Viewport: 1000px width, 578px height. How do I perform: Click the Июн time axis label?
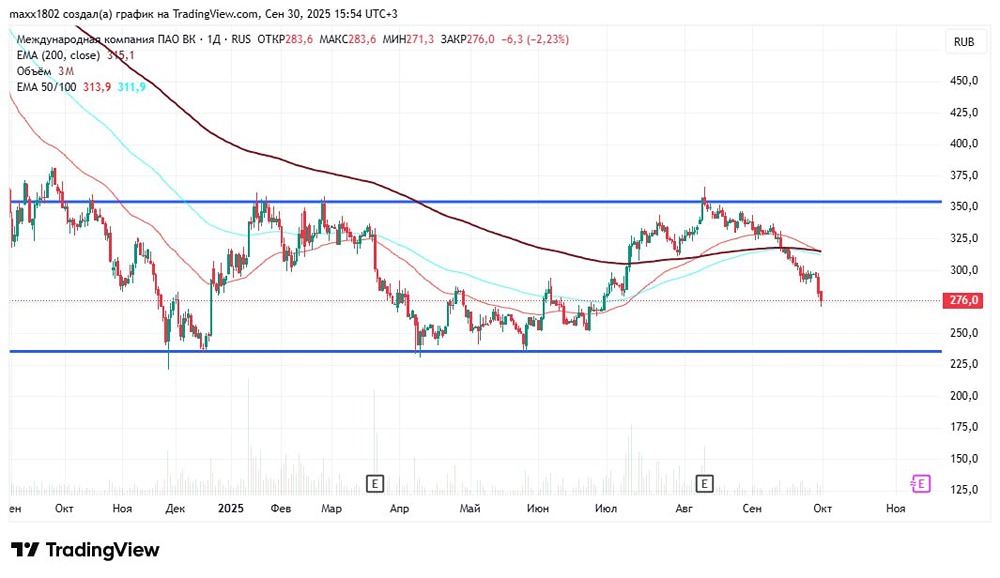pos(538,508)
